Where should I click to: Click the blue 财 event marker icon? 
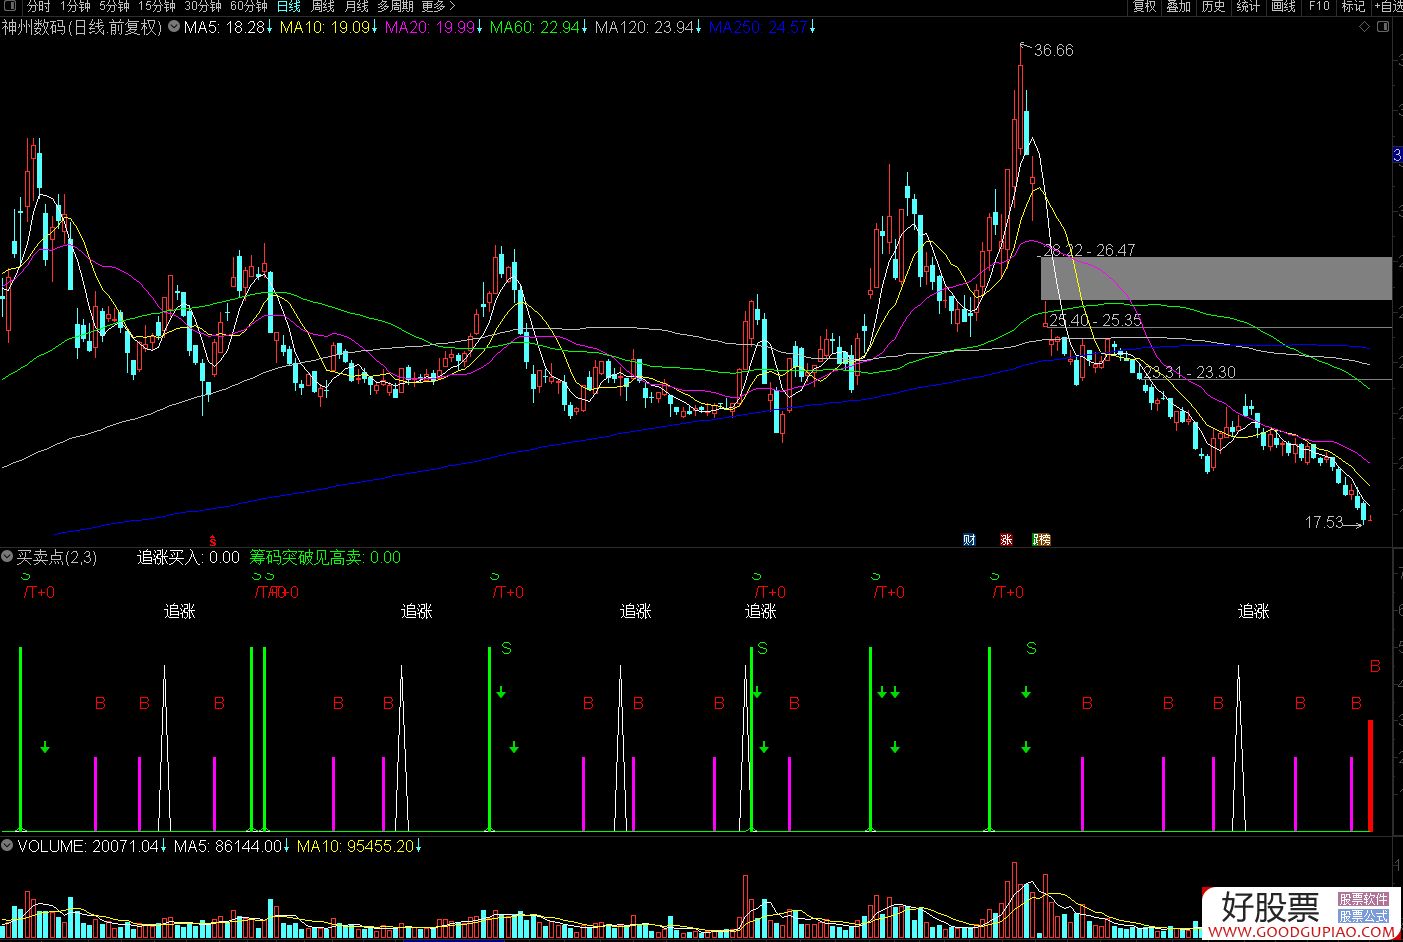click(969, 540)
